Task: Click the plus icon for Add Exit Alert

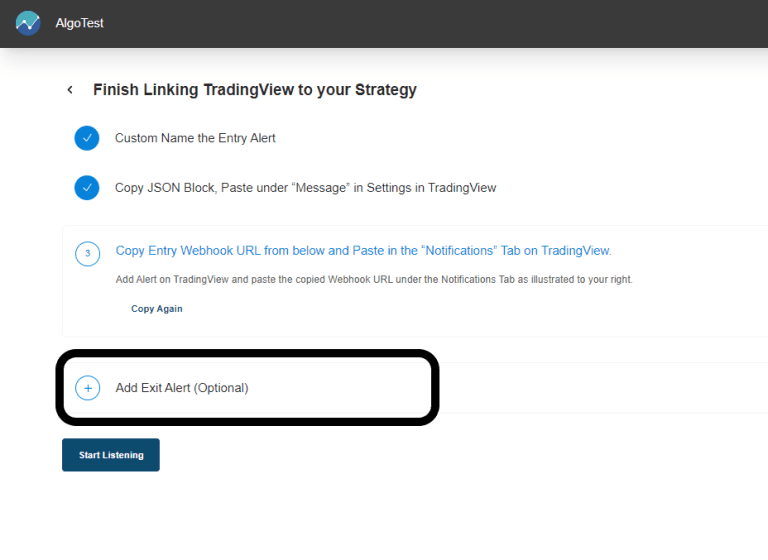Action: coord(88,388)
